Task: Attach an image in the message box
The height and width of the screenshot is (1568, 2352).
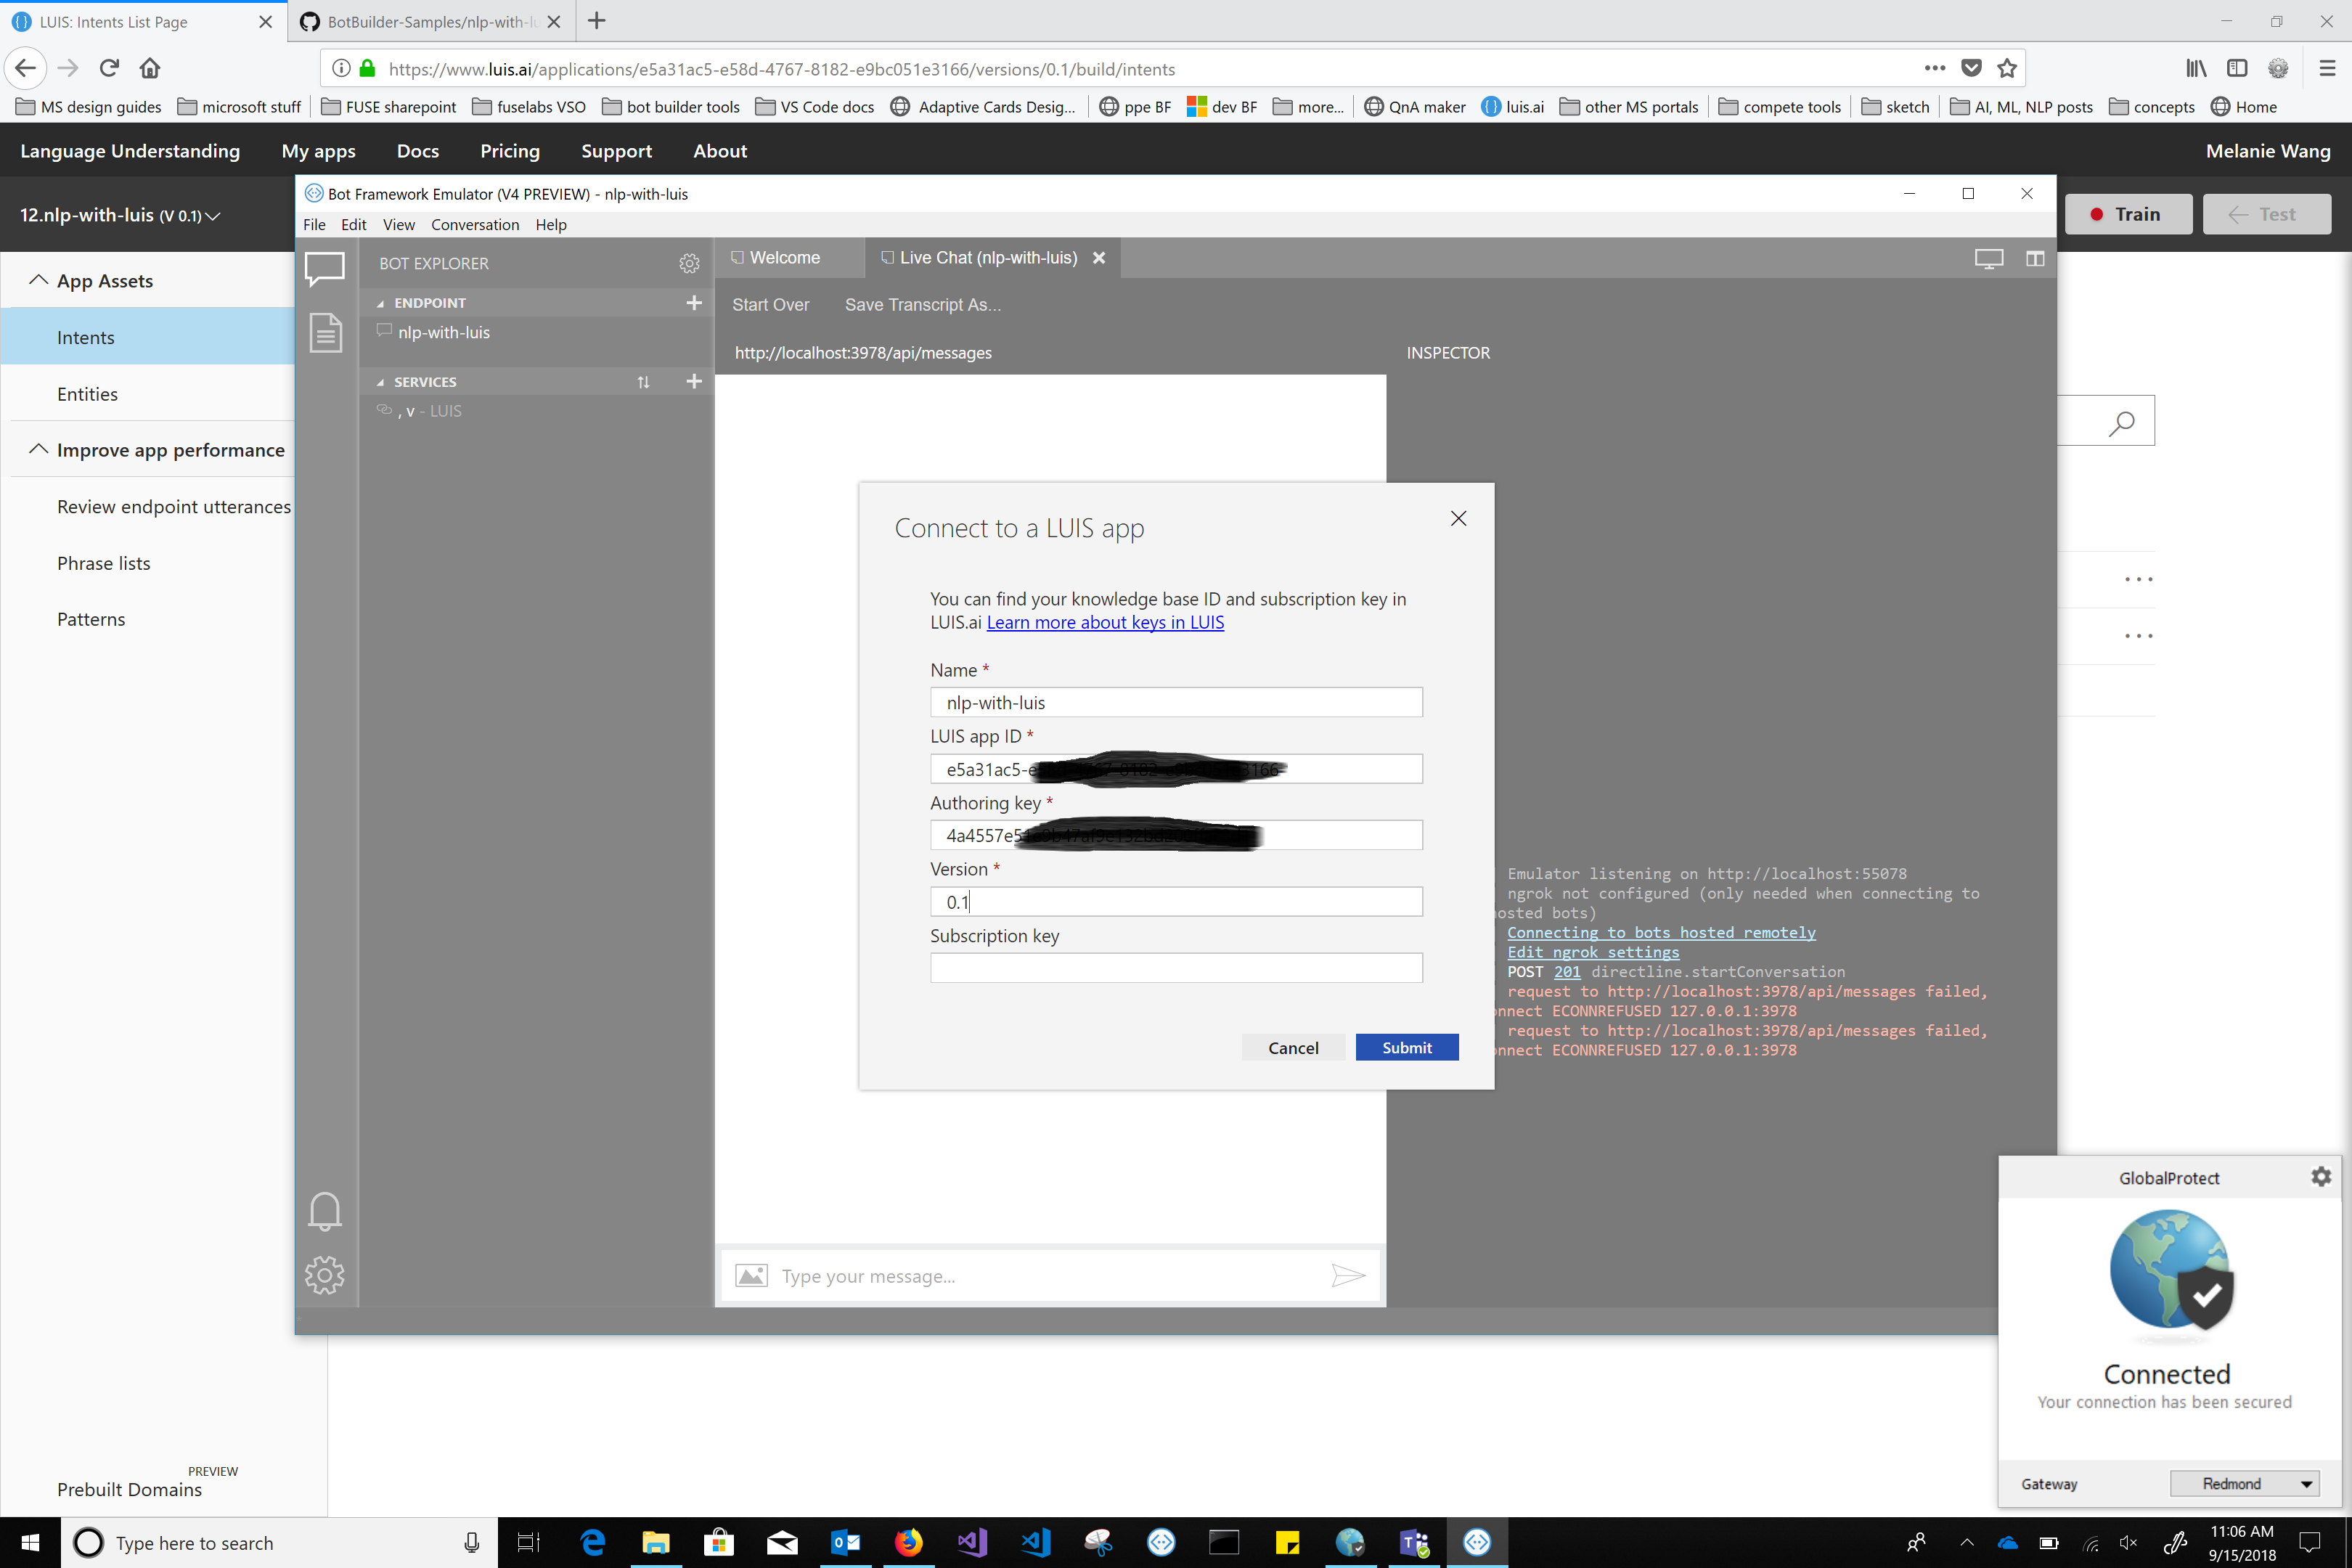Action: pos(752,1275)
